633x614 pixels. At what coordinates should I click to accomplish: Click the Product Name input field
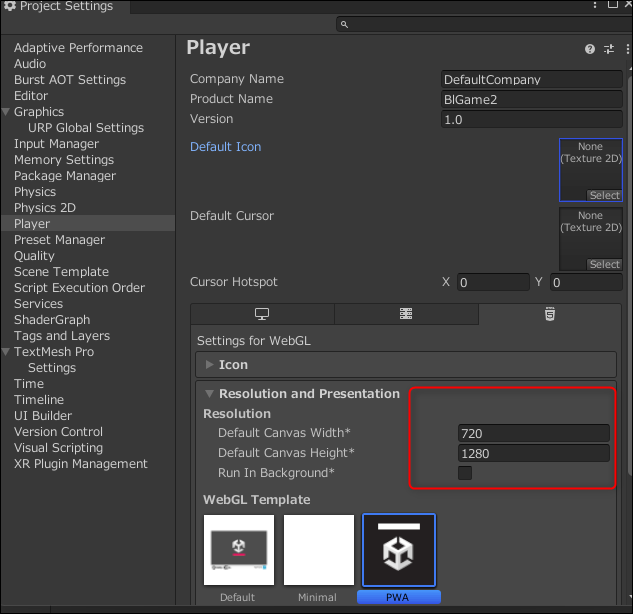pos(532,99)
